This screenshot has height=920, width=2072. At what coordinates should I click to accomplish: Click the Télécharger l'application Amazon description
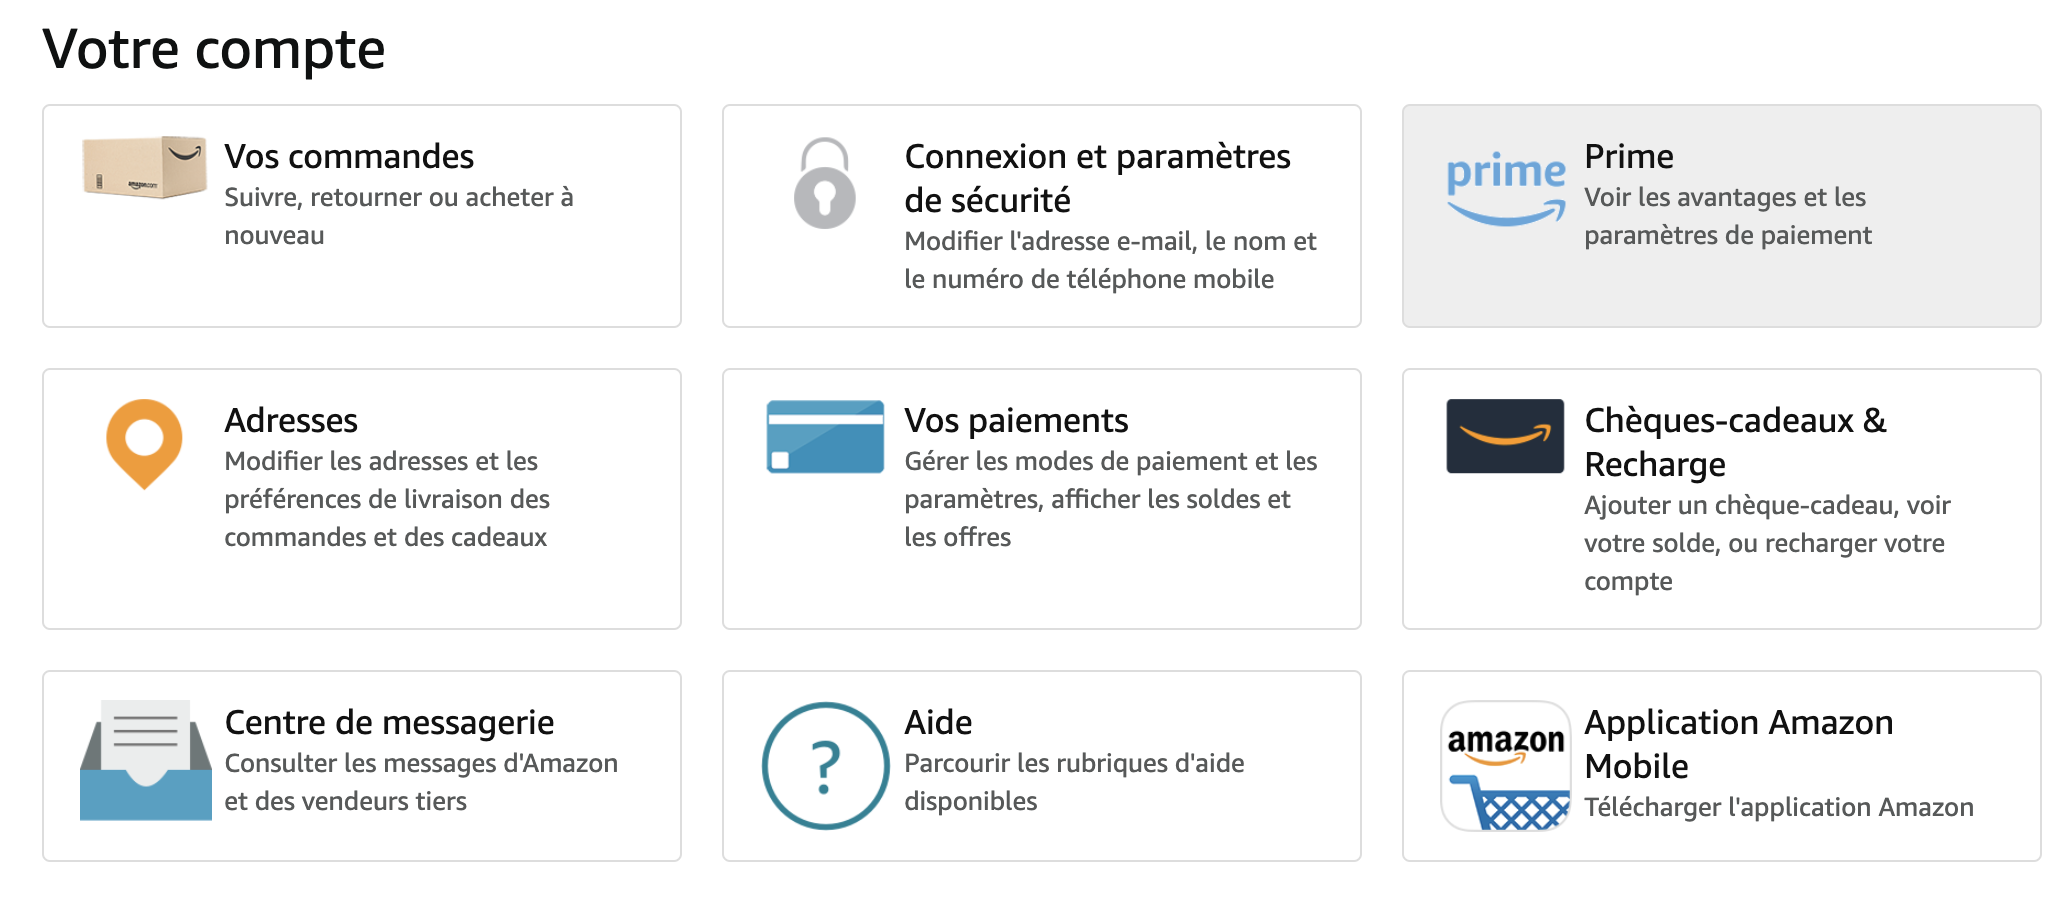[1779, 807]
